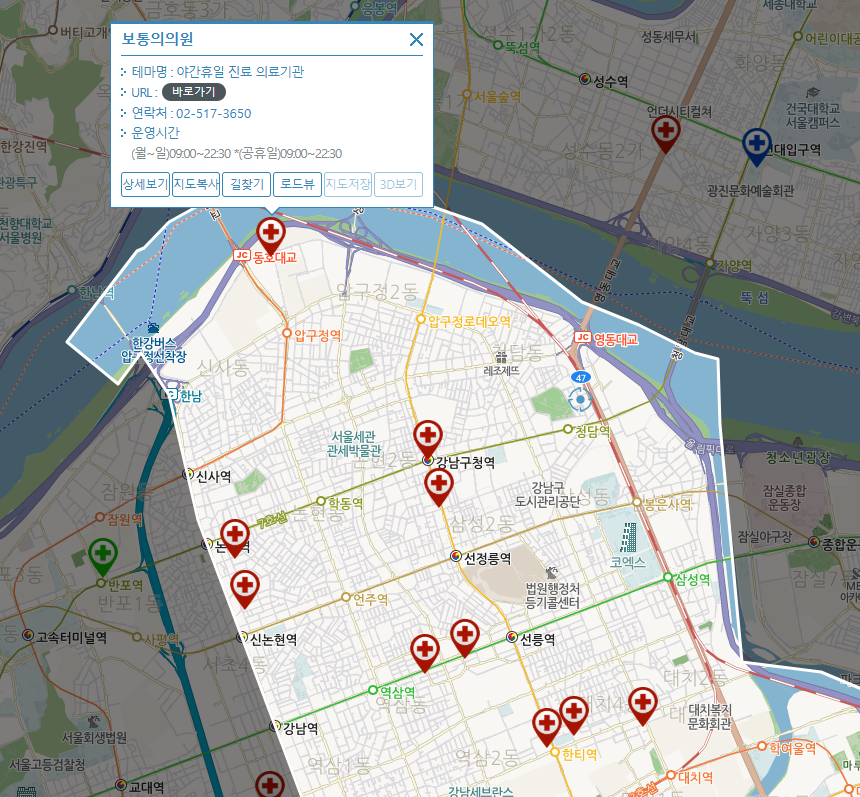The height and width of the screenshot is (797, 860).
Task: Click 고속터미널역 station label
Action: [71, 637]
